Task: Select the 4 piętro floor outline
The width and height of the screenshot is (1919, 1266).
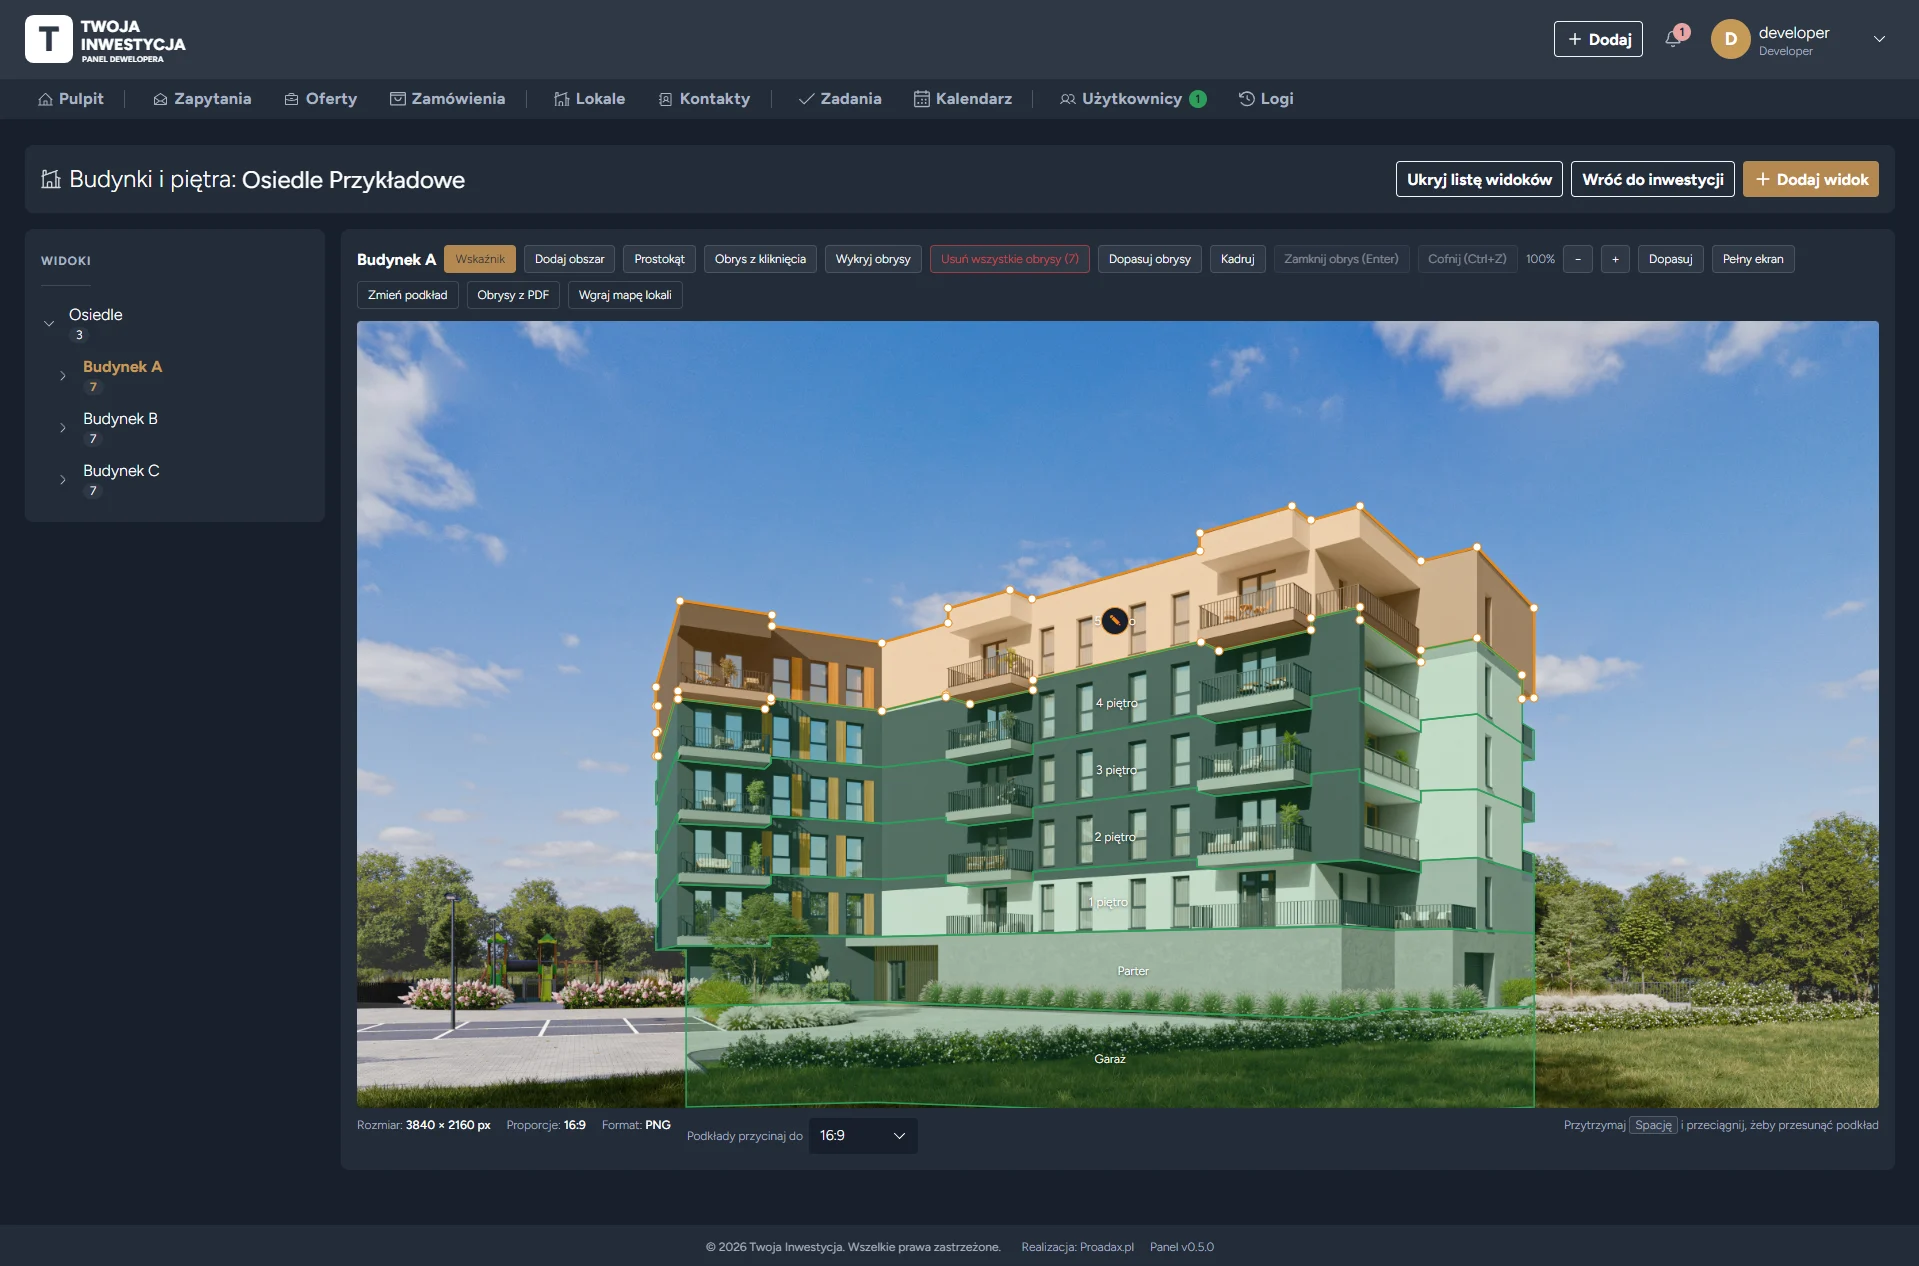Action: tap(1116, 703)
